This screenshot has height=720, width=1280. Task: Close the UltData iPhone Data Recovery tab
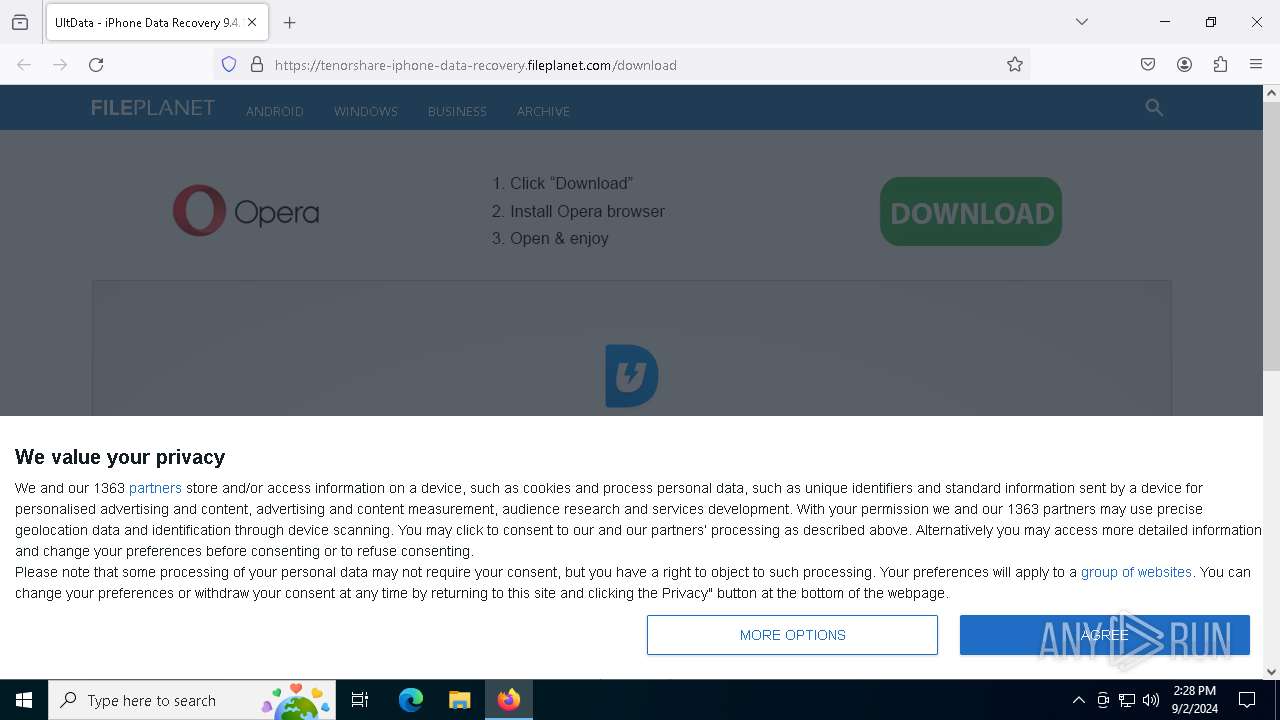tap(252, 22)
